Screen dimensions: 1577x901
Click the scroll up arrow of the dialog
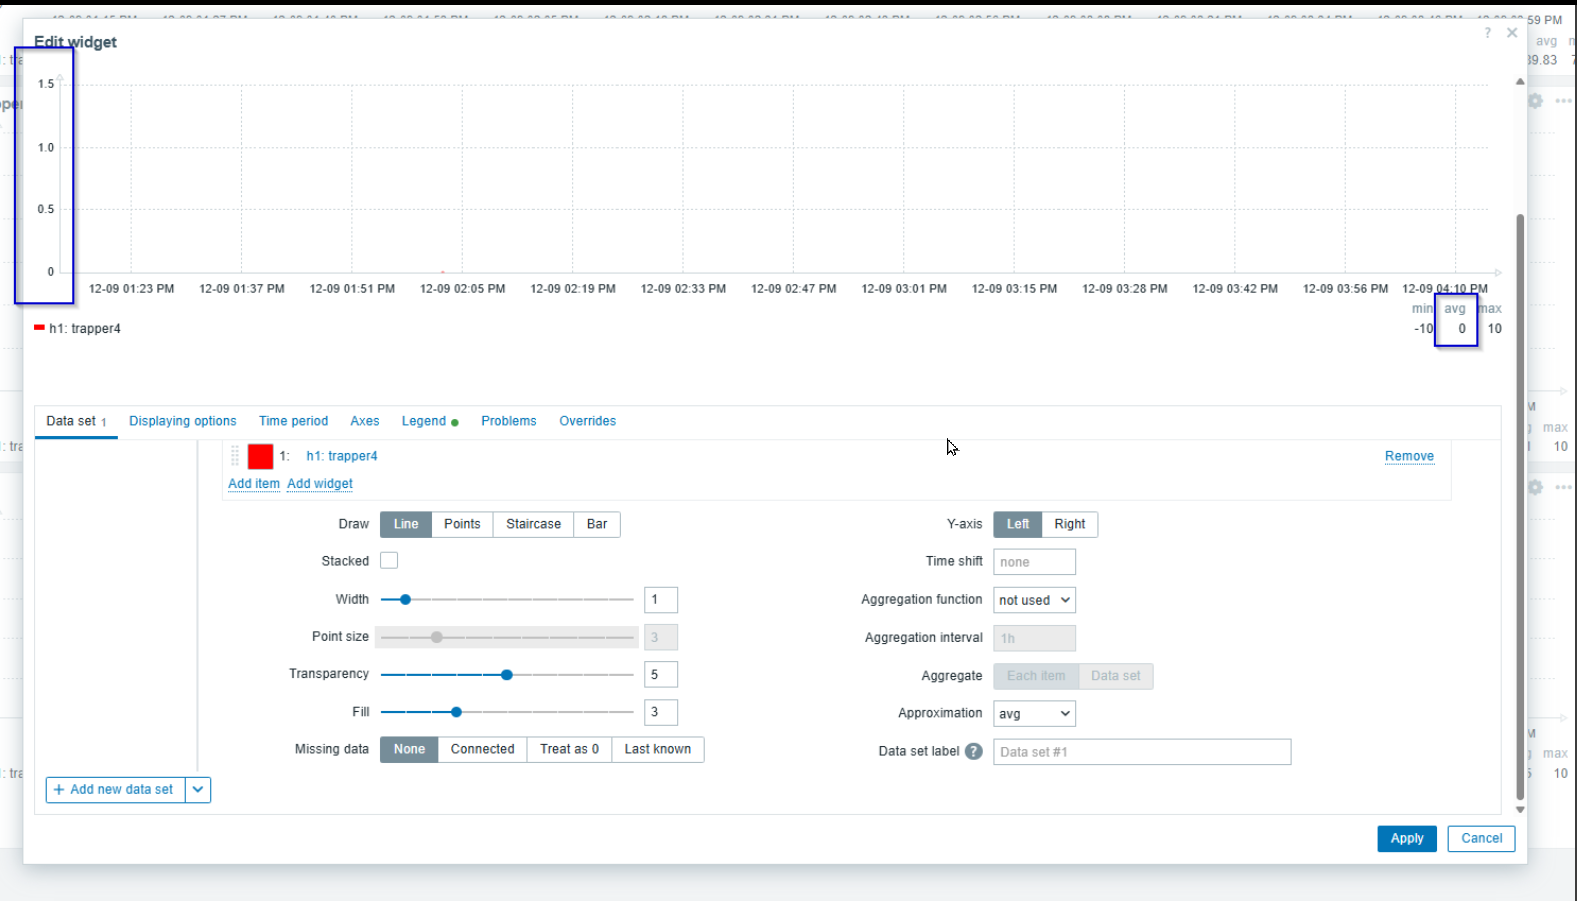pyautogui.click(x=1520, y=82)
